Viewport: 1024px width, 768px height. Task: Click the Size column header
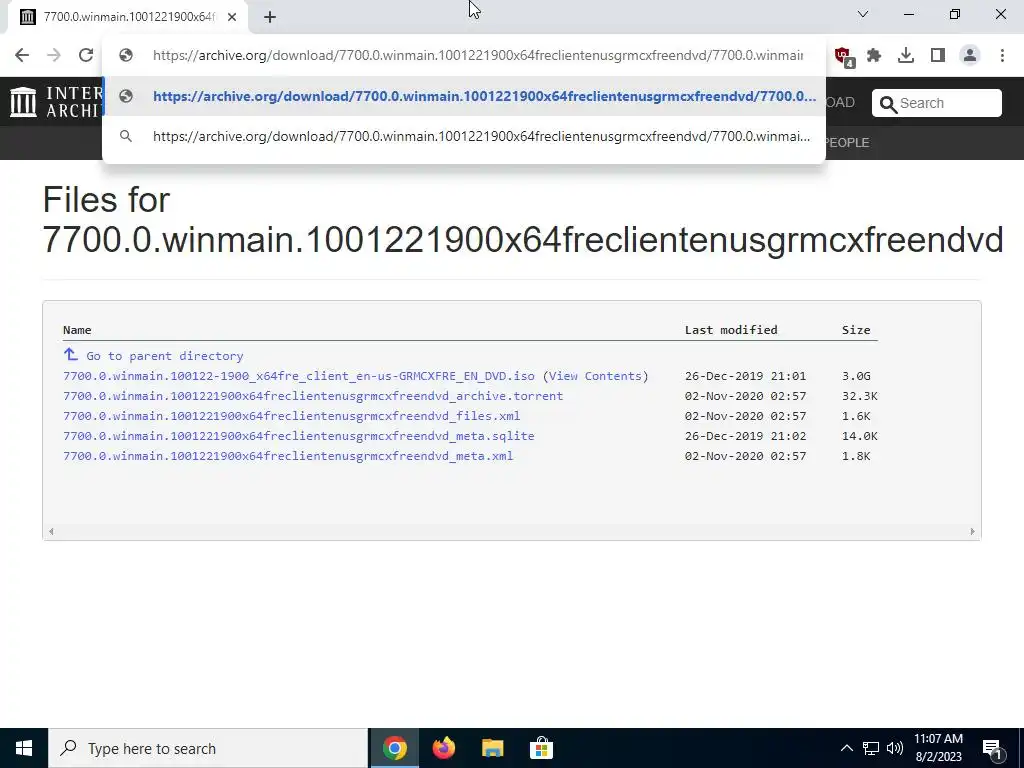(856, 330)
